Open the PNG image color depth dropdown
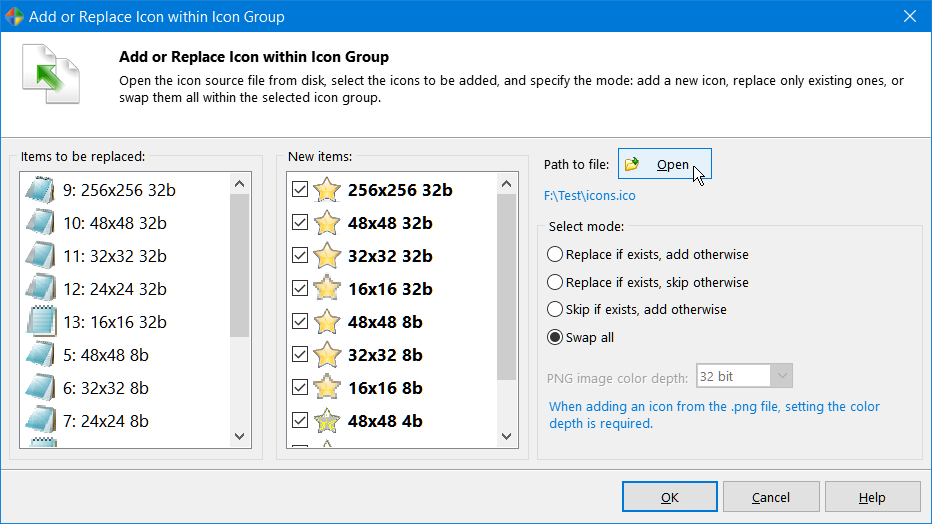Image resolution: width=932 pixels, height=524 pixels. pyautogui.click(x=782, y=376)
